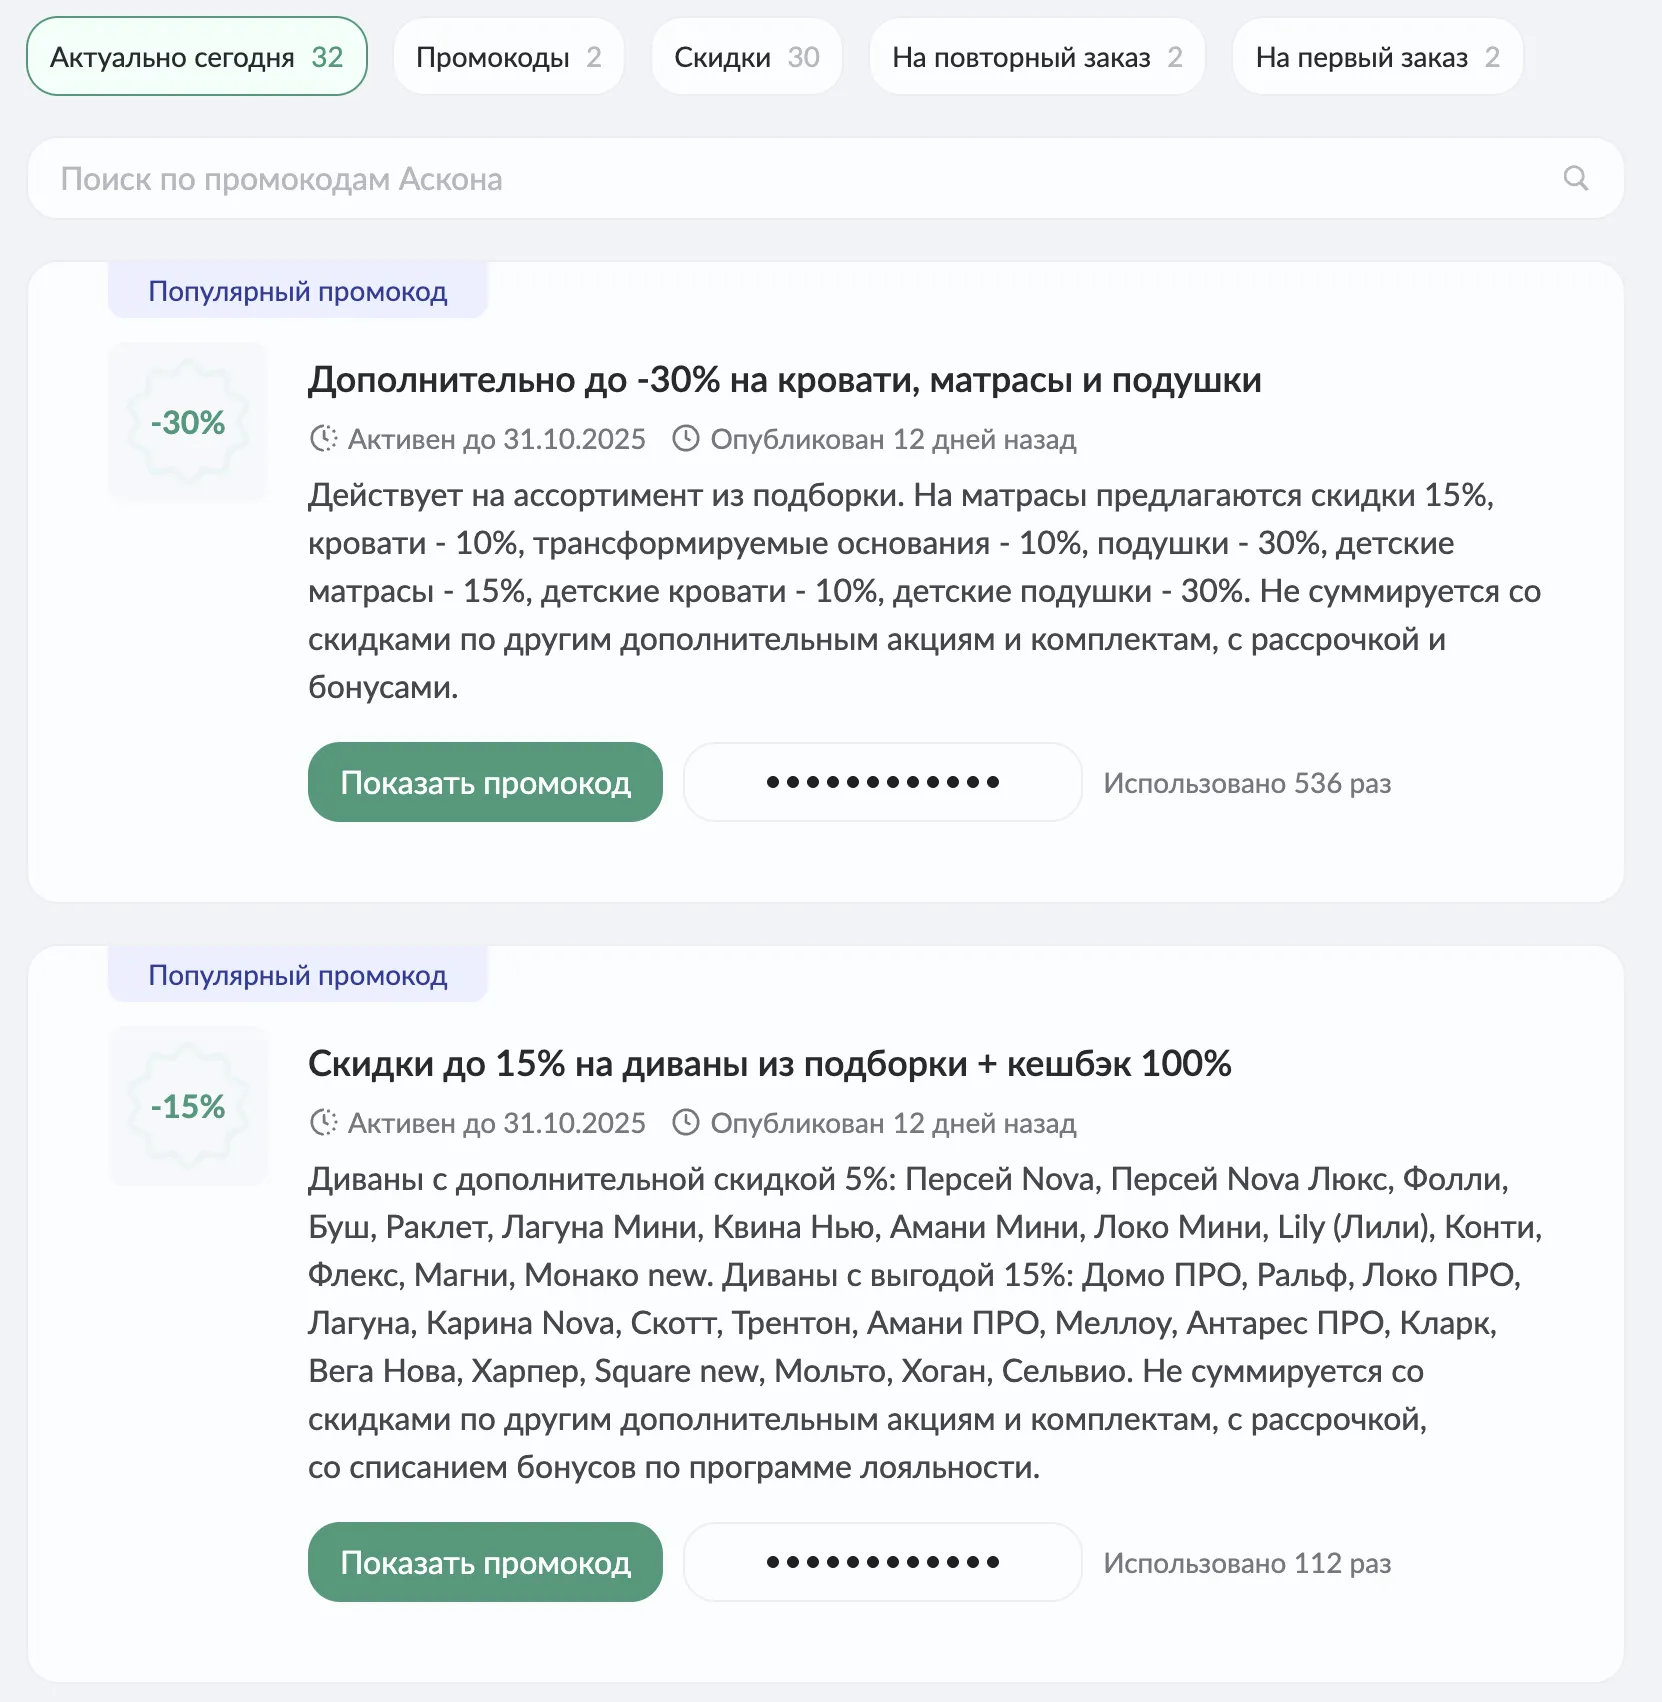Enable the 'На повторный заказ' filter

coord(1036,57)
